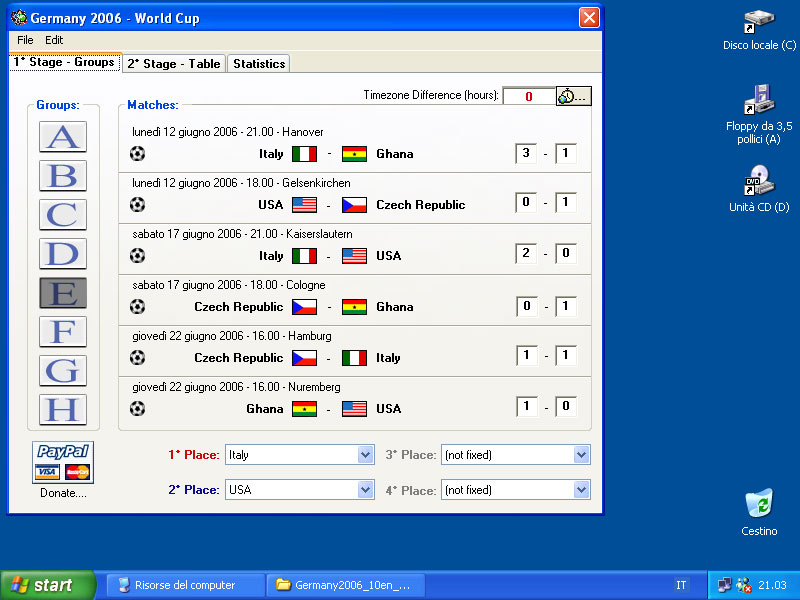This screenshot has height=600, width=800.
Task: Switch to Germany2006_10en taskbar folder item
Action: coord(346,585)
